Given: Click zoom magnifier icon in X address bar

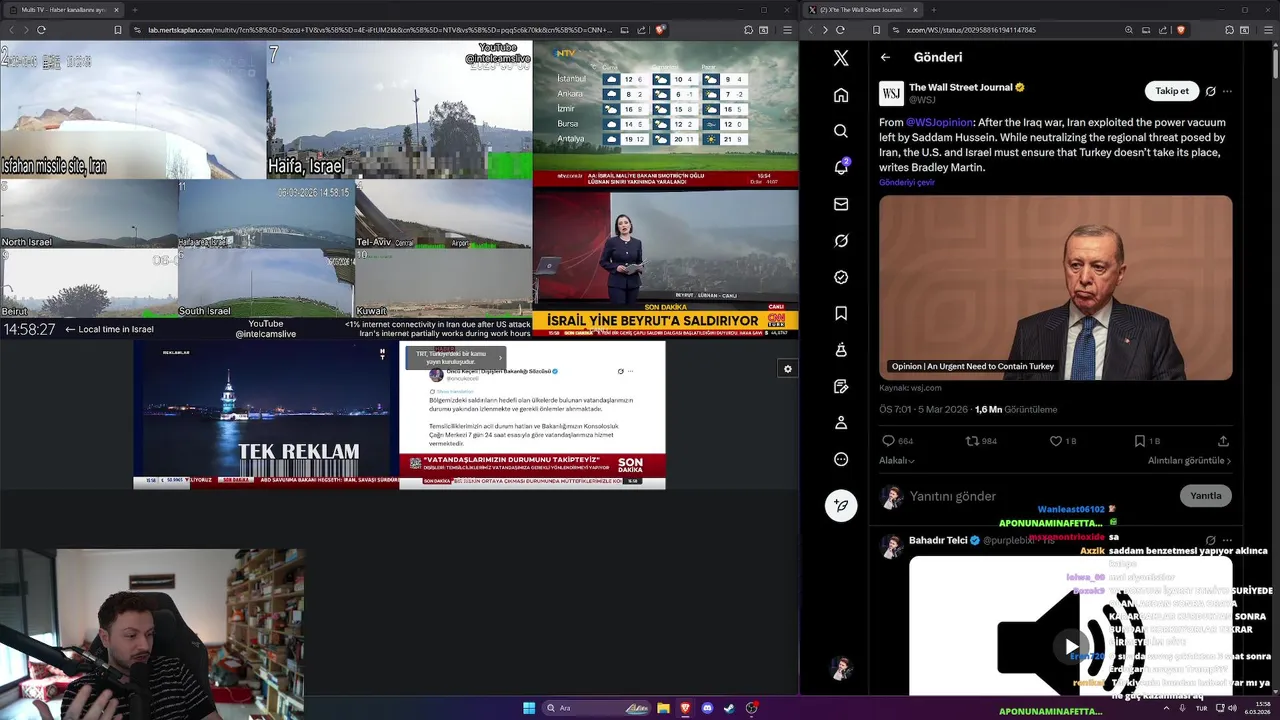Looking at the screenshot, I should (x=1129, y=30).
